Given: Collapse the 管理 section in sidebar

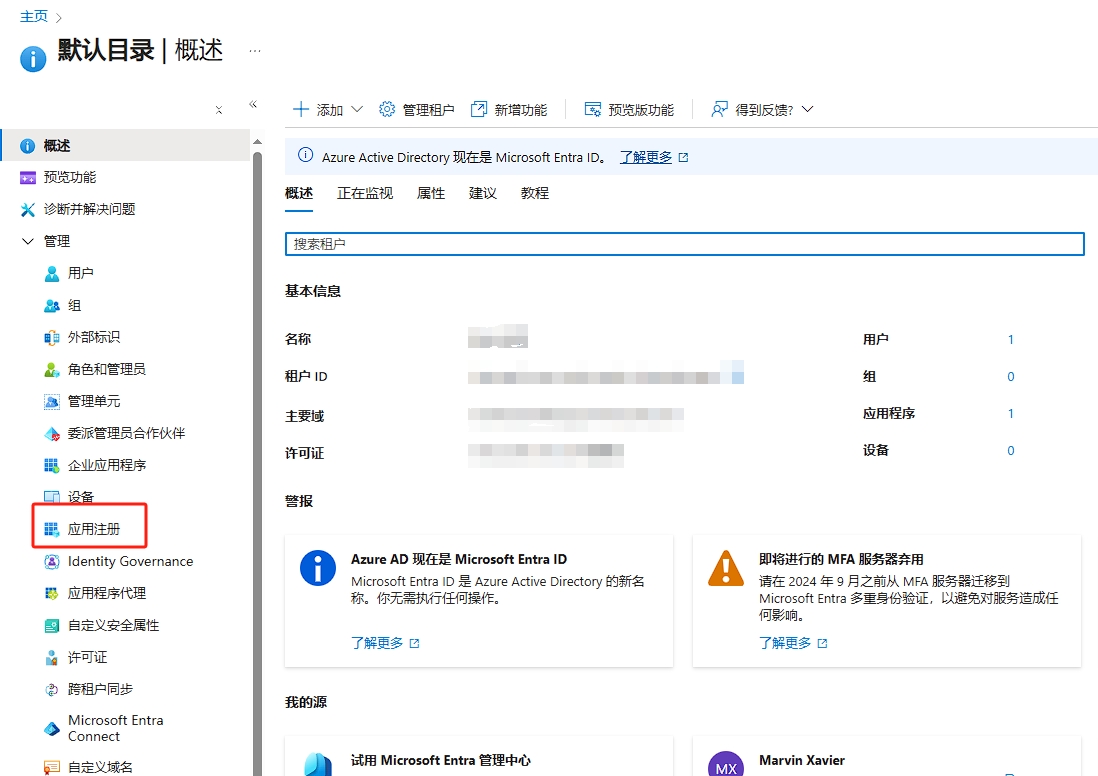Looking at the screenshot, I should click(x=27, y=241).
